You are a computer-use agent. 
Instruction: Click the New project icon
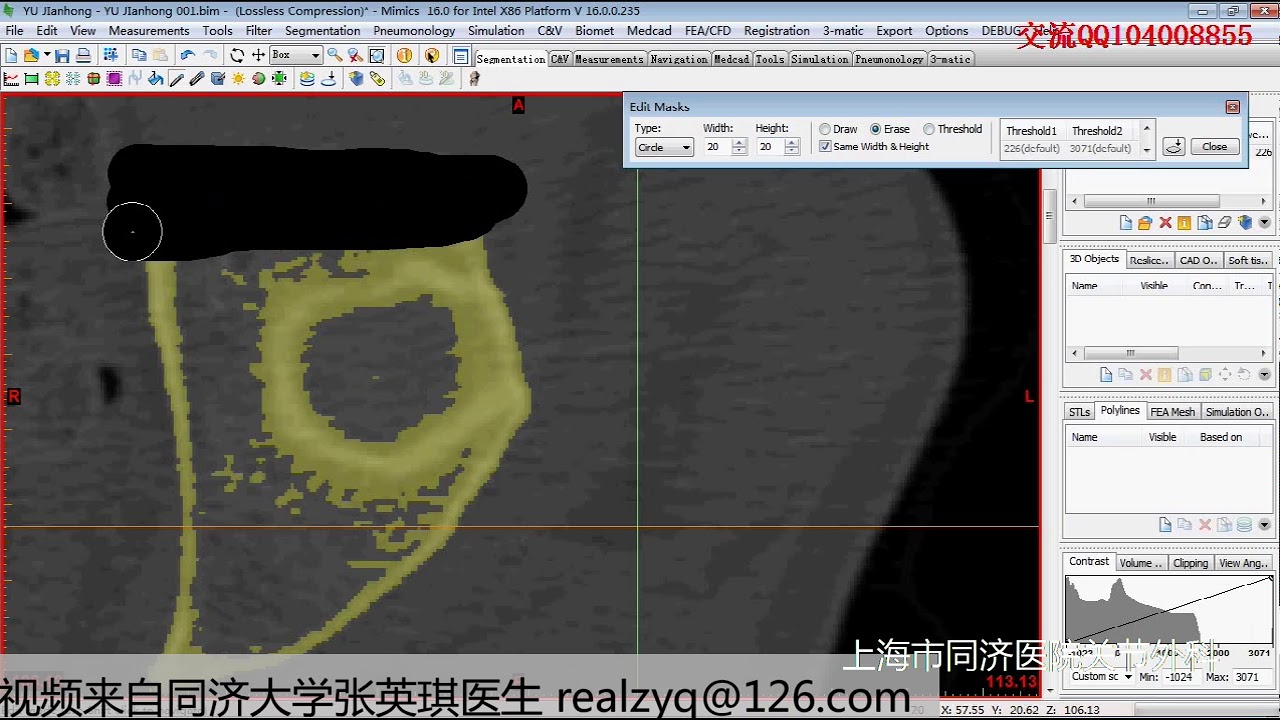10,55
